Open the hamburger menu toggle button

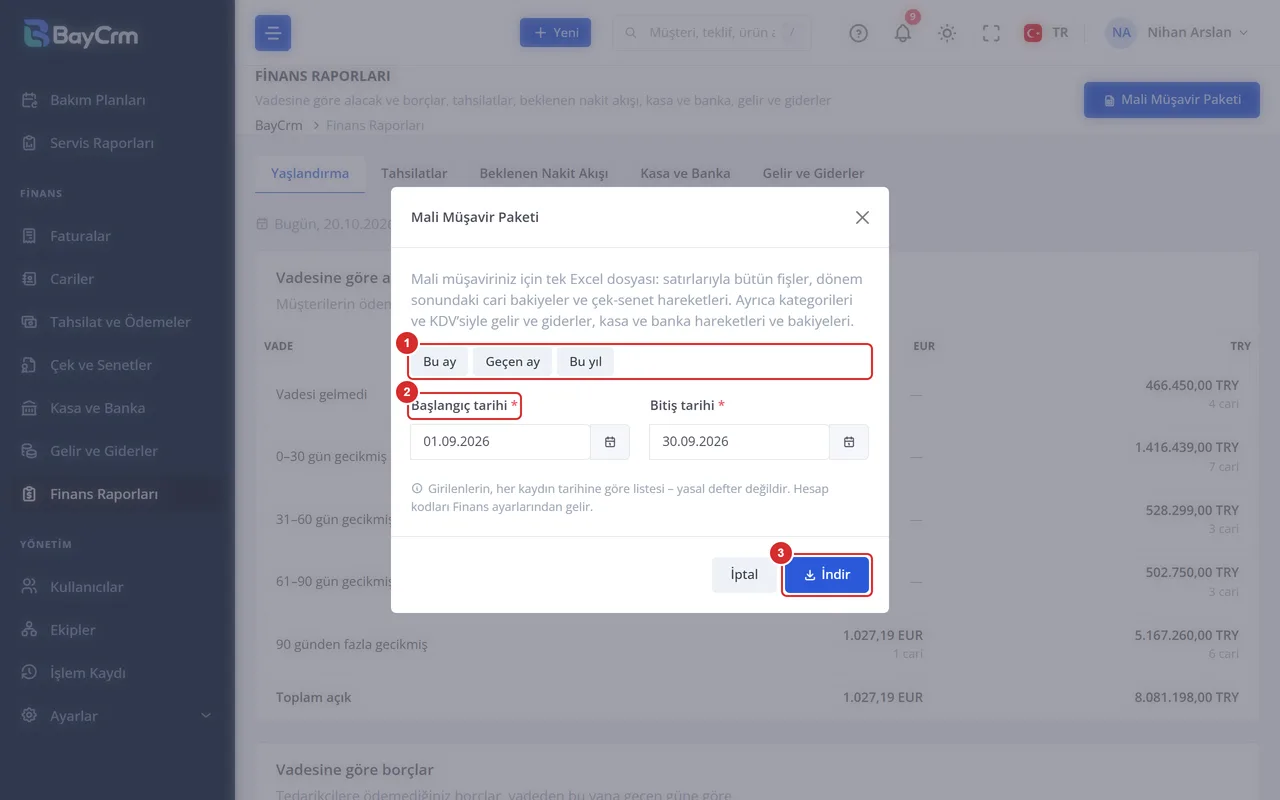click(273, 33)
